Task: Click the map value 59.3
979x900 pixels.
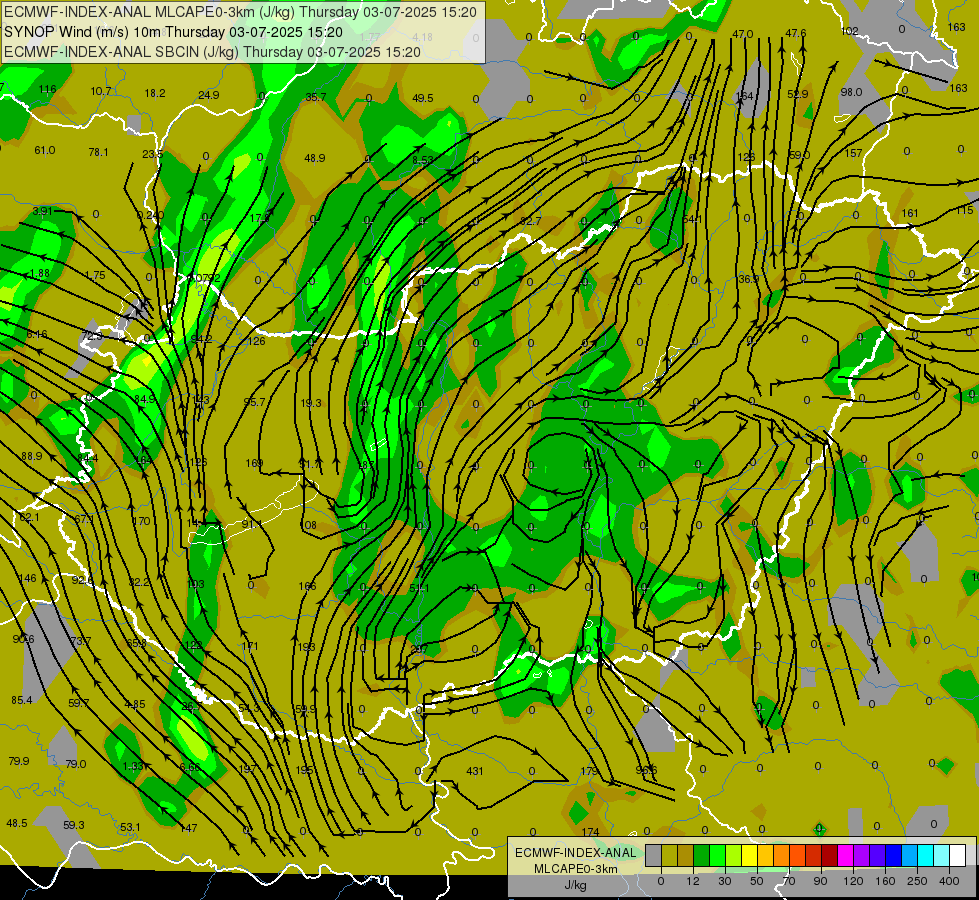Action: (x=74, y=825)
